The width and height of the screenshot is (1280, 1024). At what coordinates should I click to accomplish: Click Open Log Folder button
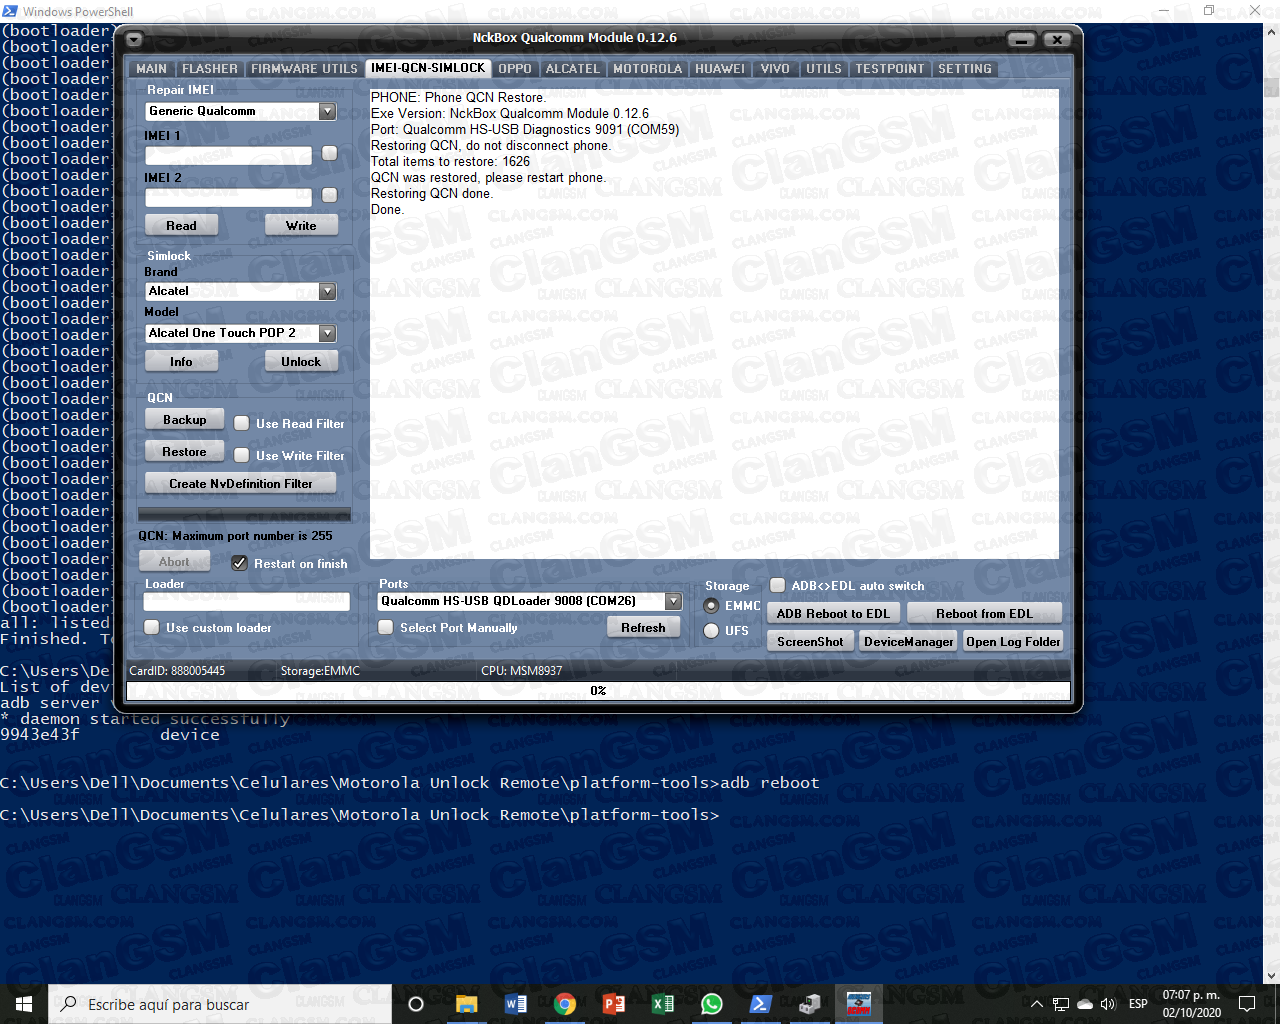point(1013,641)
